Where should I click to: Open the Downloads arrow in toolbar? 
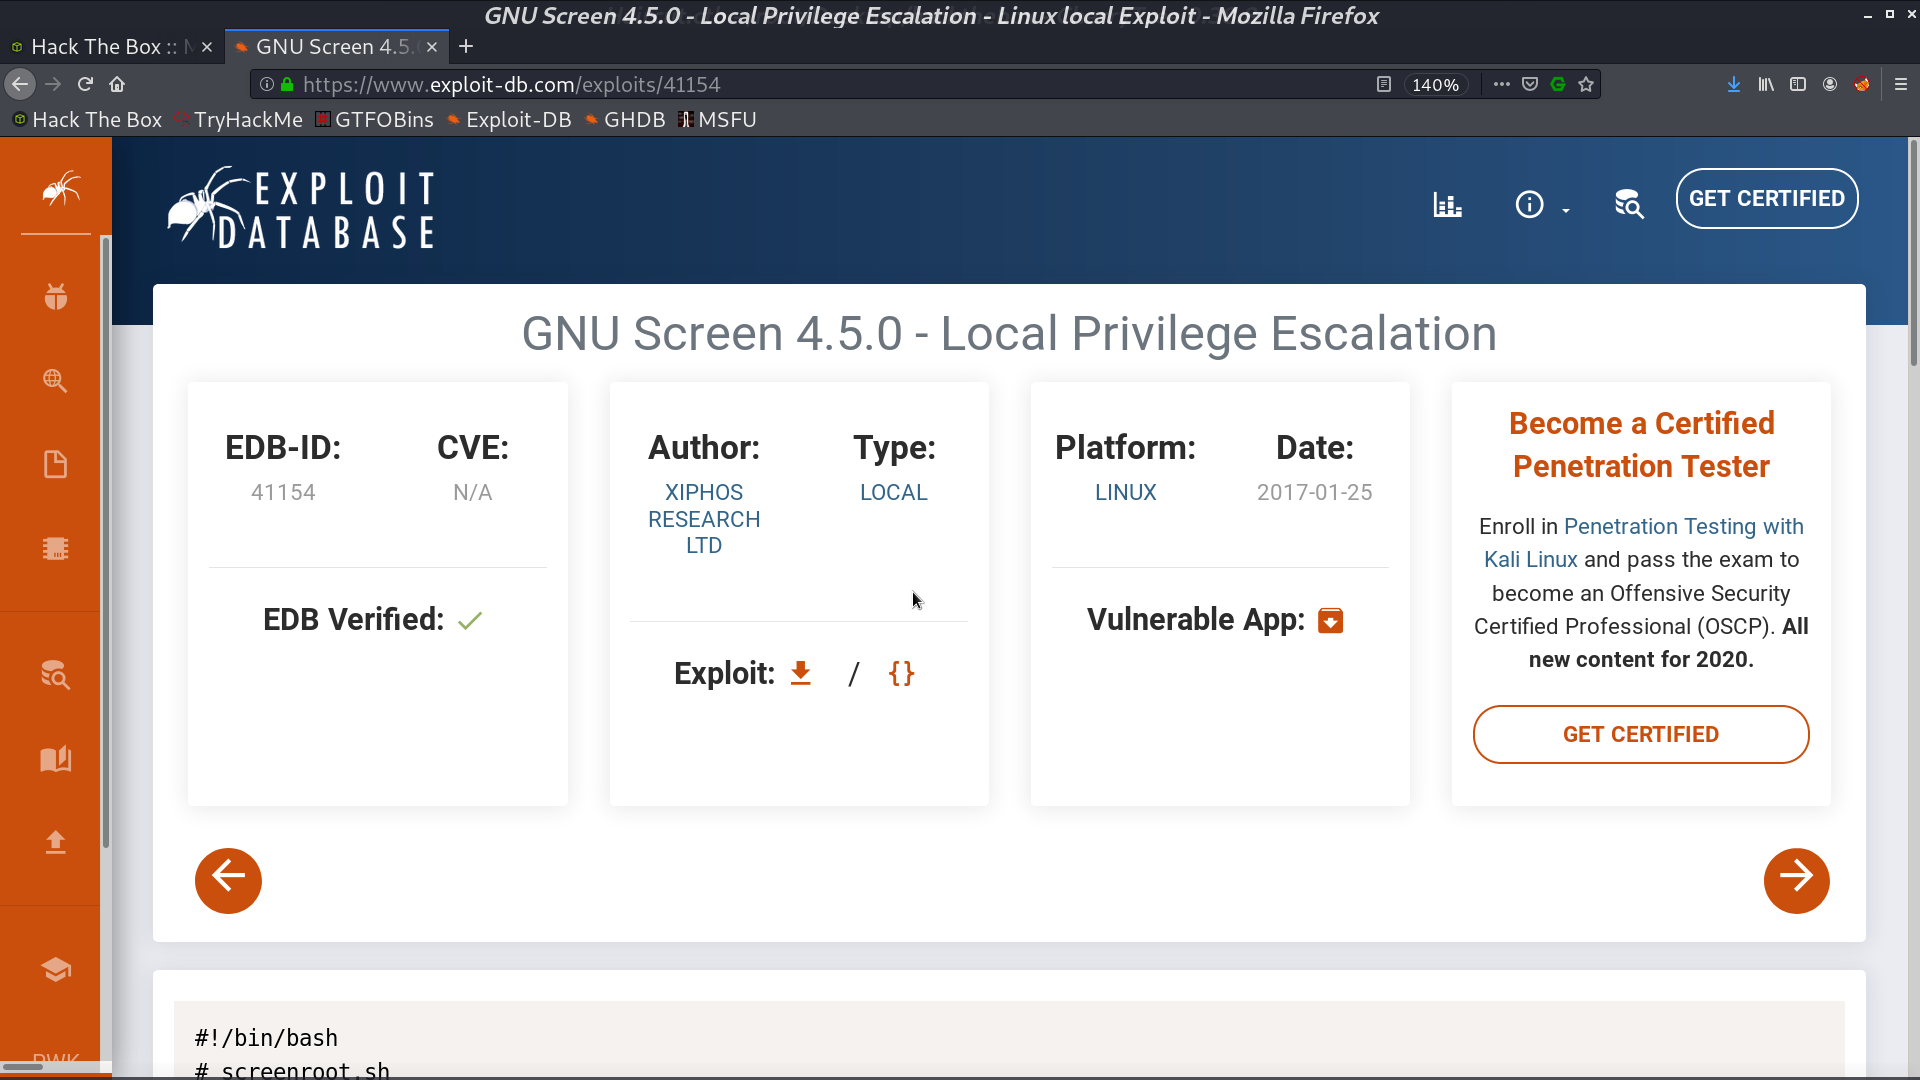point(1734,85)
